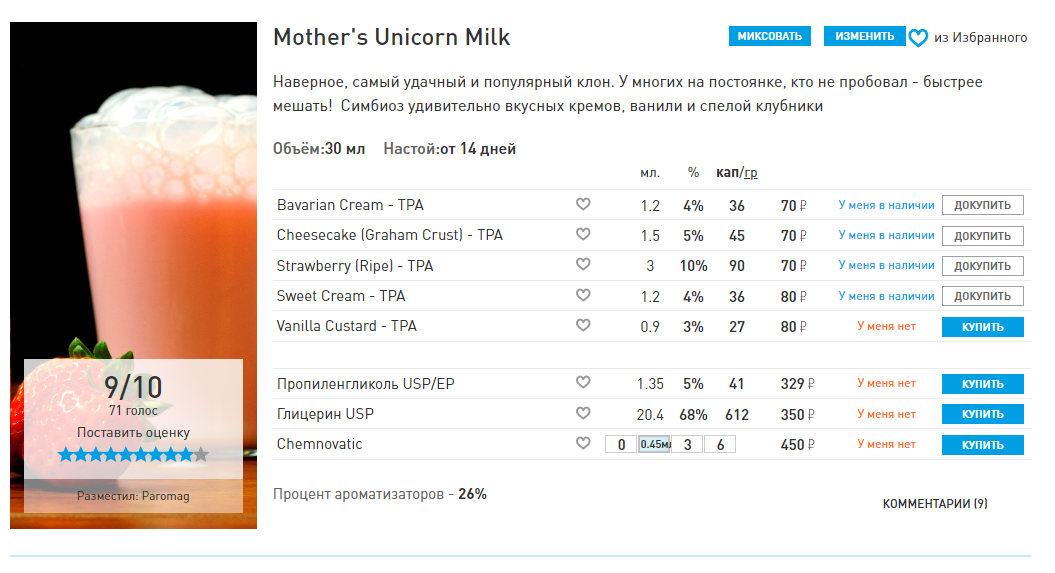The height and width of the screenshot is (573, 1055).
Task: Click ДОКУПИТЬ for Bavarian Cream - TPA
Action: [x=982, y=206]
